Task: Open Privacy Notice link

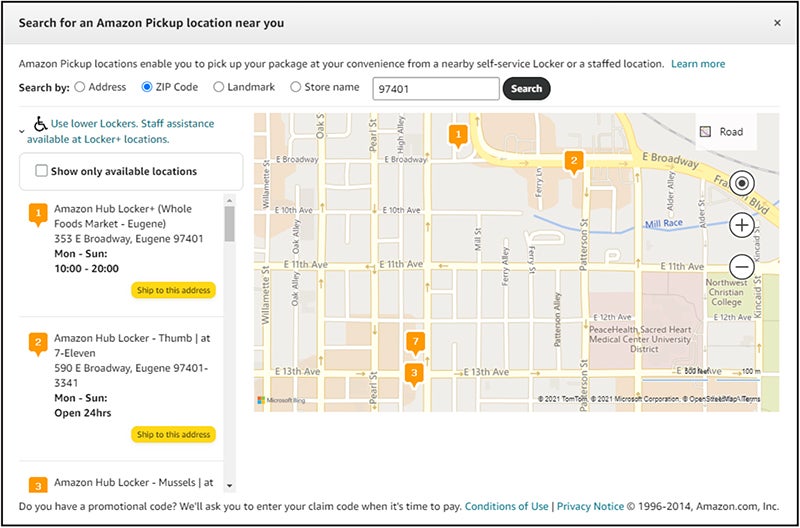Action: tap(590, 507)
